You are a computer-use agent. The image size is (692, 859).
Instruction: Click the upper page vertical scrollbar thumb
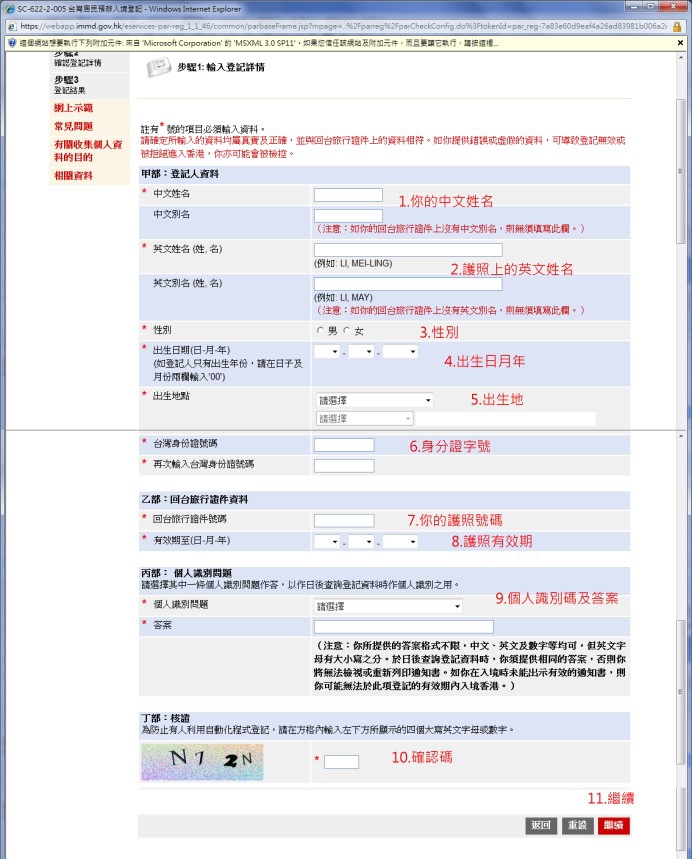(680, 171)
